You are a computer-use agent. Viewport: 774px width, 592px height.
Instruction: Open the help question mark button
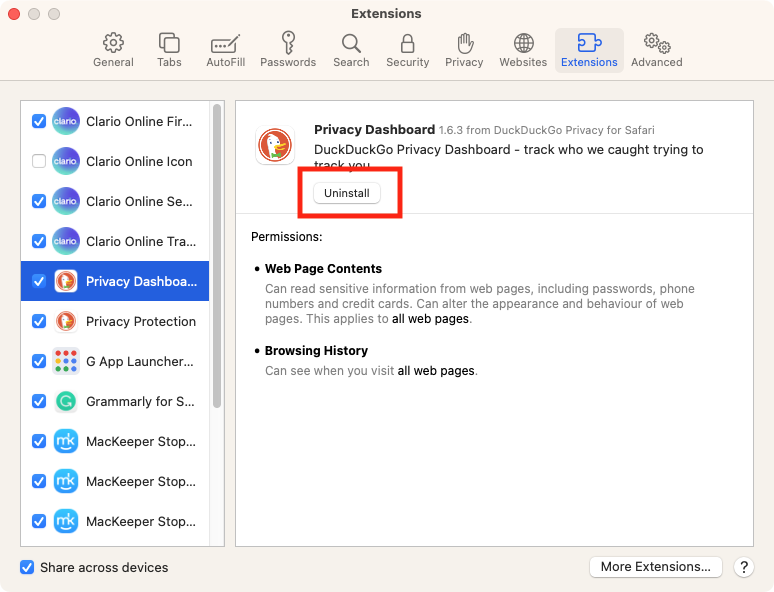coord(744,567)
